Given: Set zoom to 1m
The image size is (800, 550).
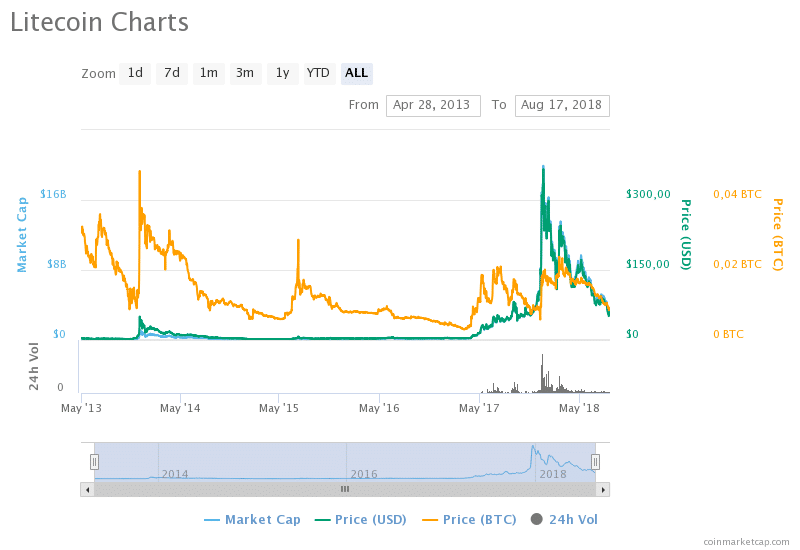Looking at the screenshot, I should click(x=209, y=73).
